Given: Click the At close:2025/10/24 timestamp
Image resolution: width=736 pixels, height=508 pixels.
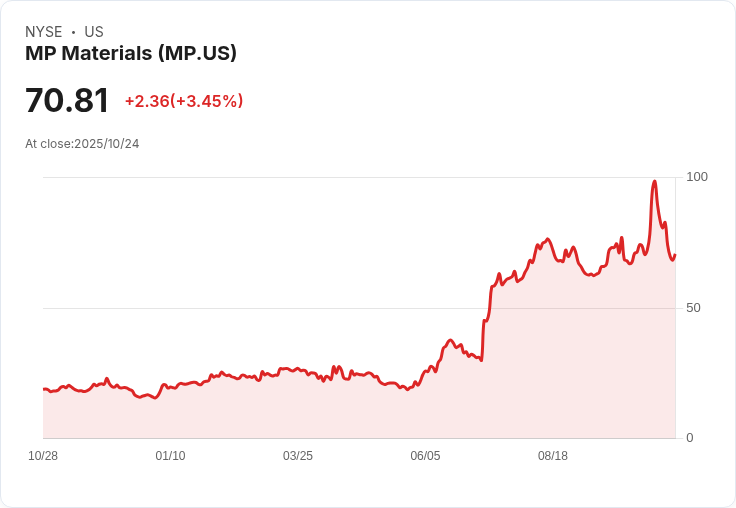Looking at the screenshot, I should tap(82, 144).
